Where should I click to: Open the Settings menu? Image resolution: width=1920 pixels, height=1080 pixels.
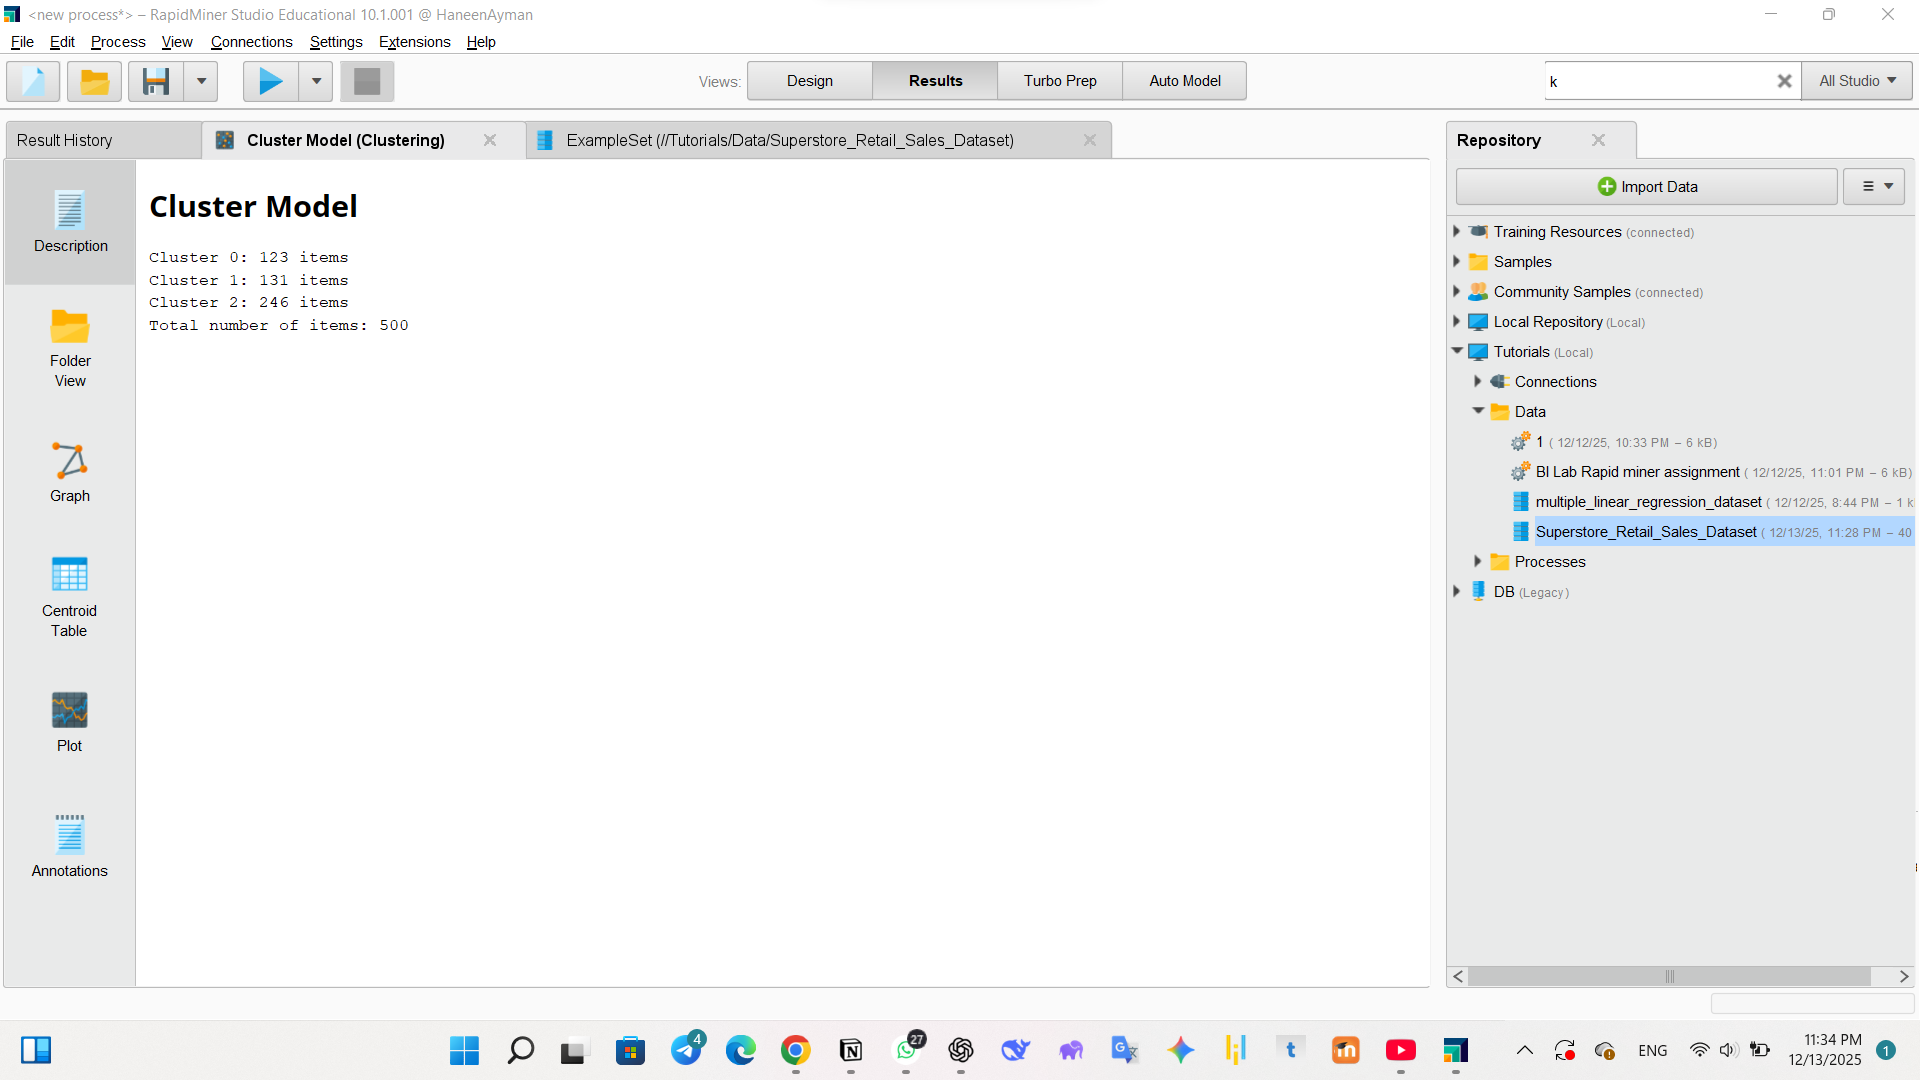click(x=336, y=42)
